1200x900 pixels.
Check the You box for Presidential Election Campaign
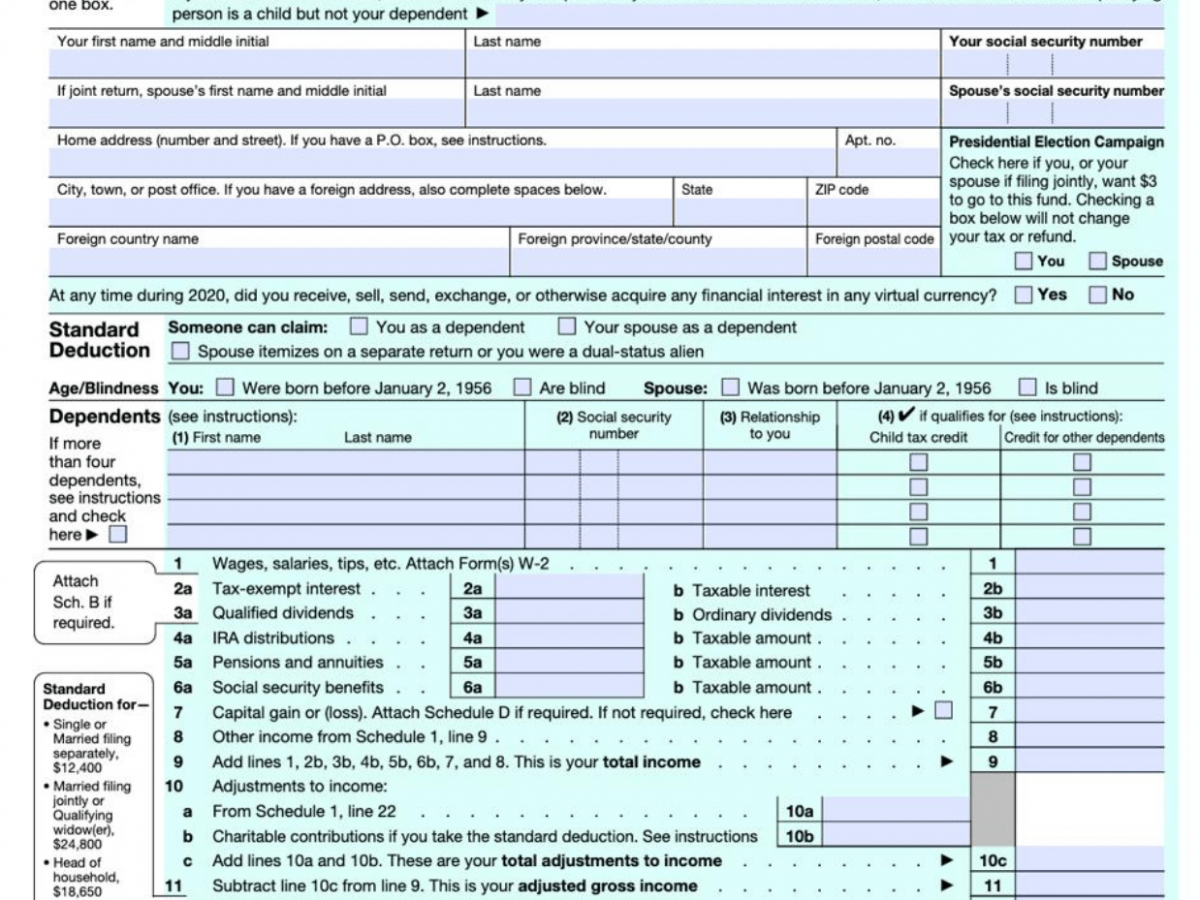point(1024,261)
